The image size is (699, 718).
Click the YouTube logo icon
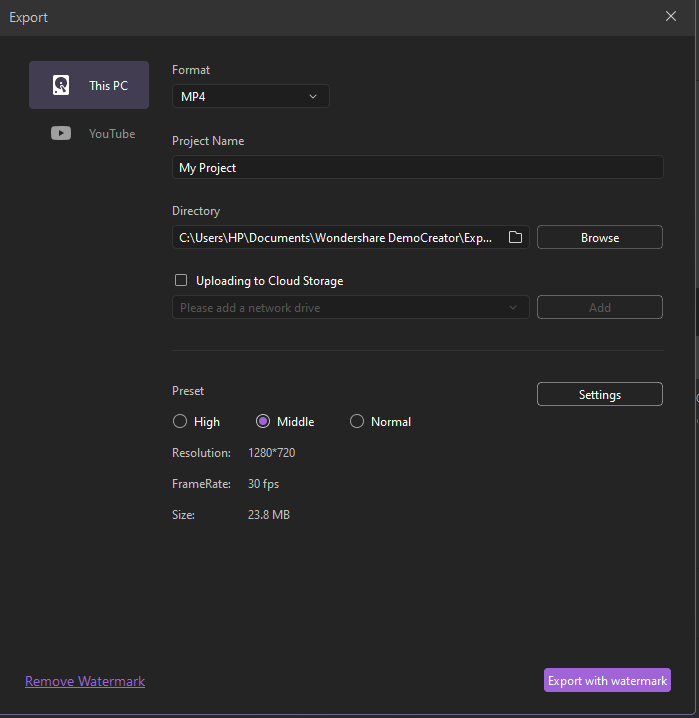click(x=61, y=133)
